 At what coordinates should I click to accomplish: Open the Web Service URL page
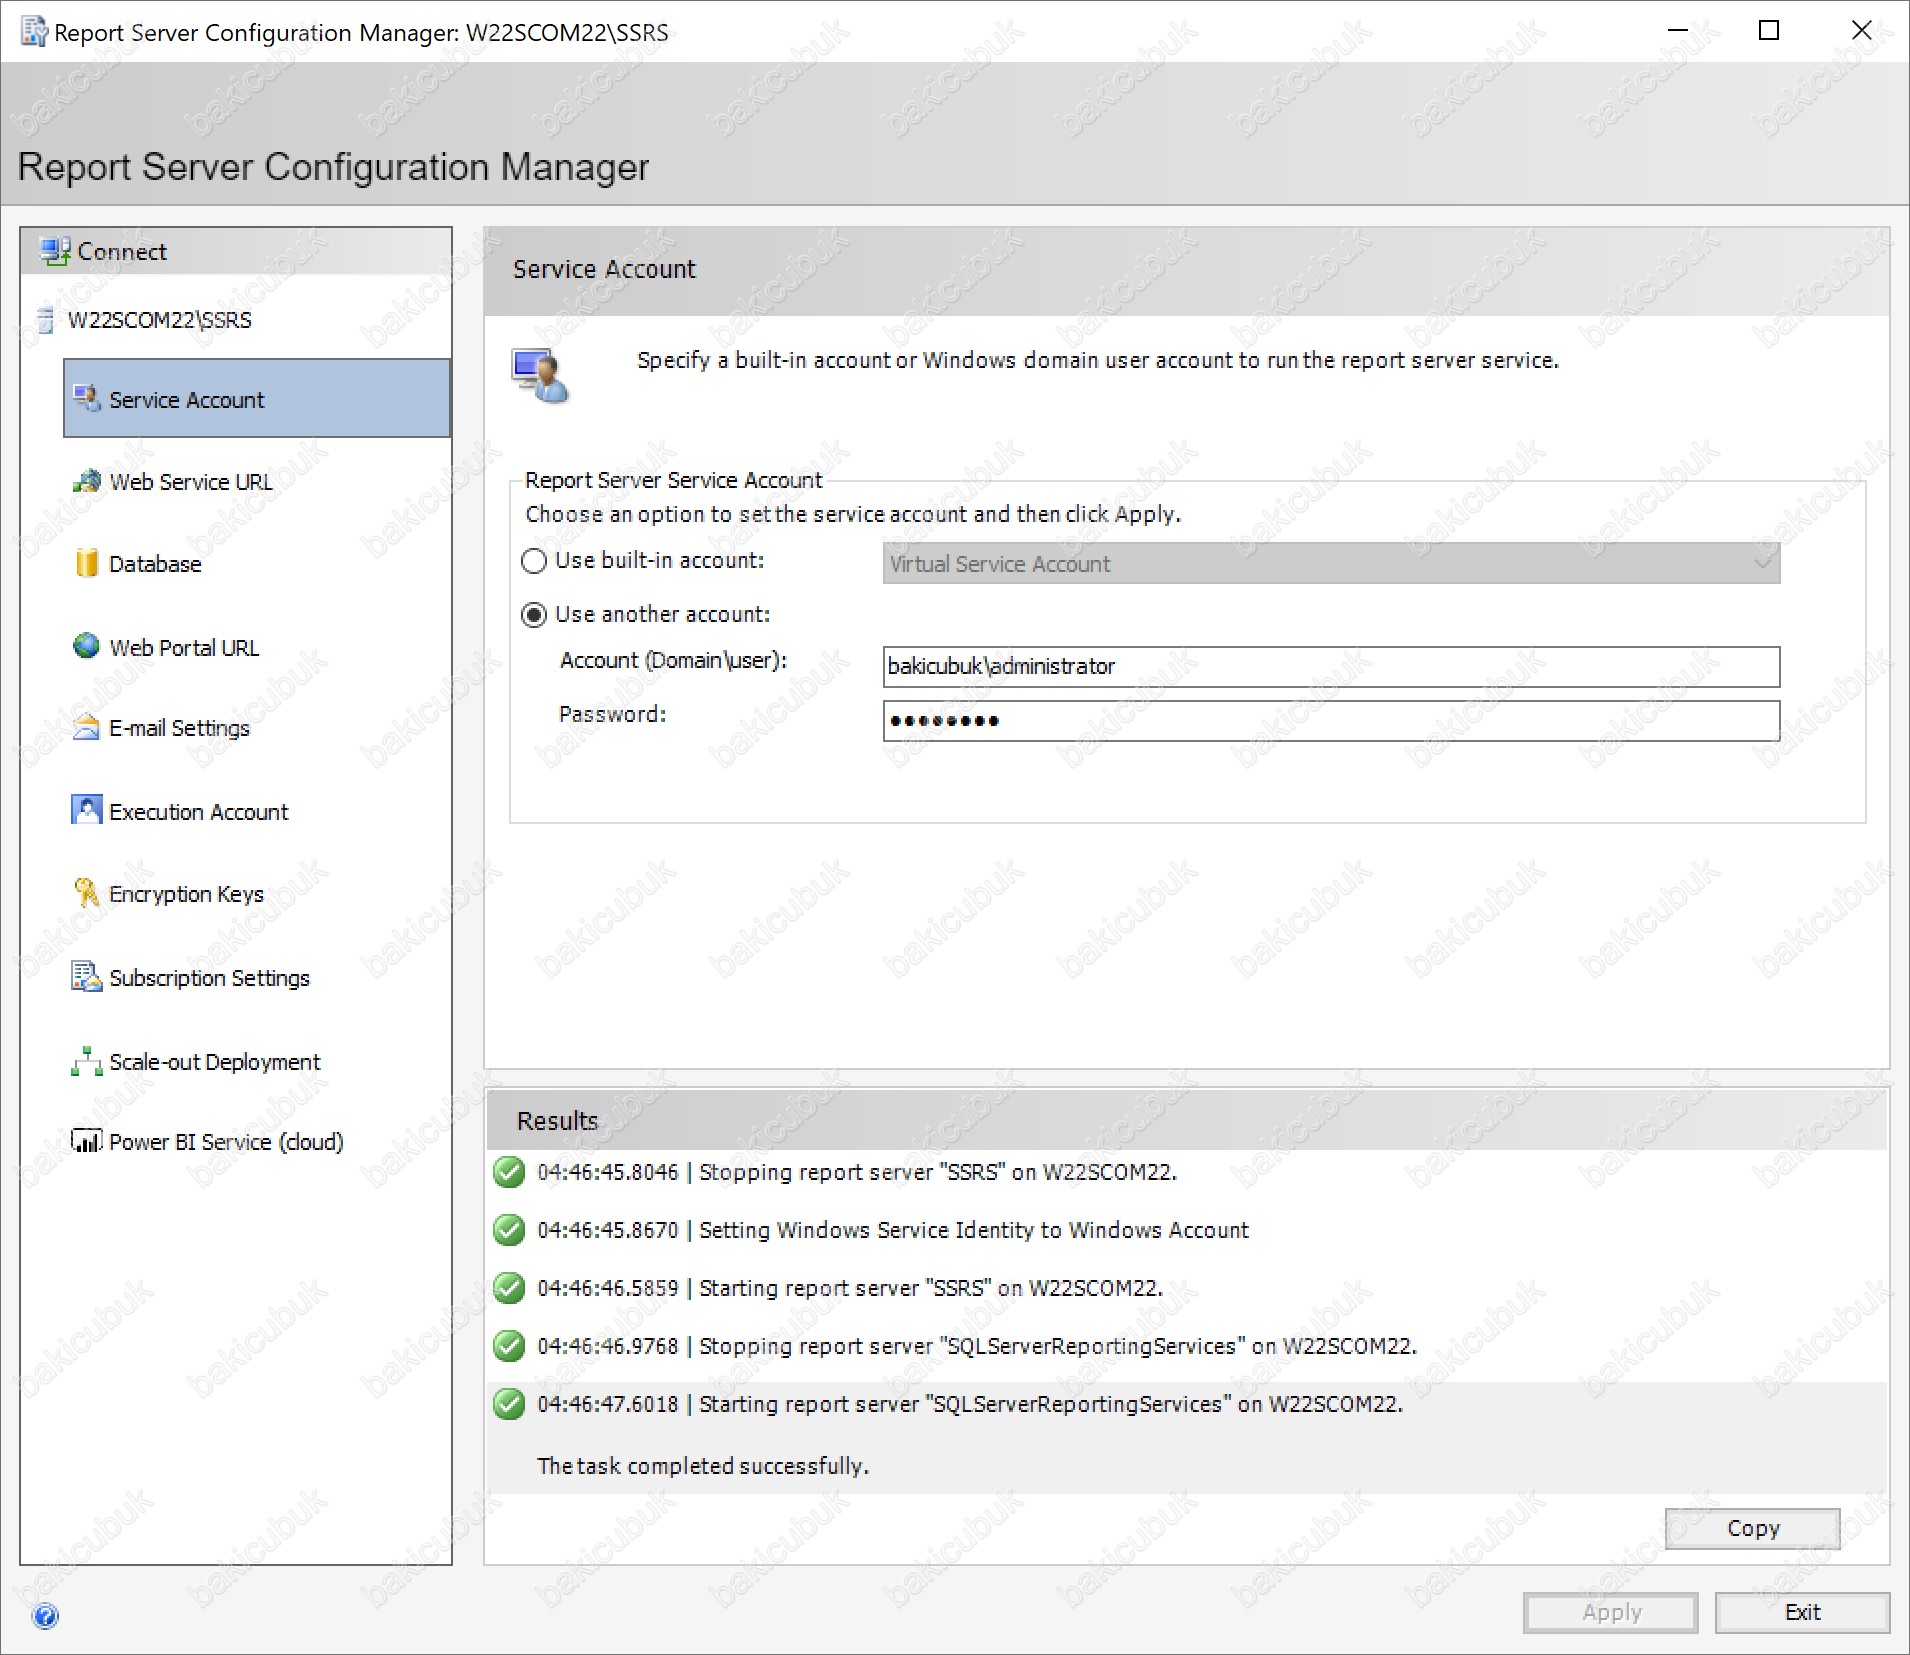190,482
